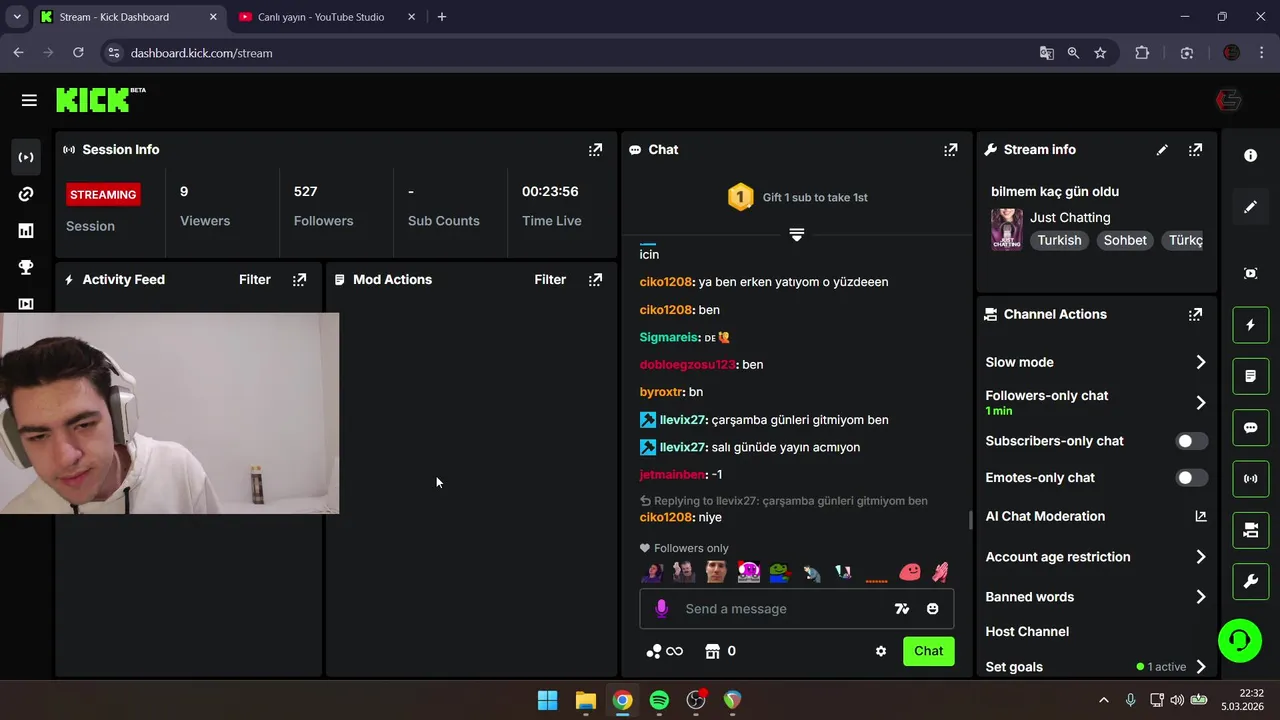Pop out the Chat panel

pos(950,150)
